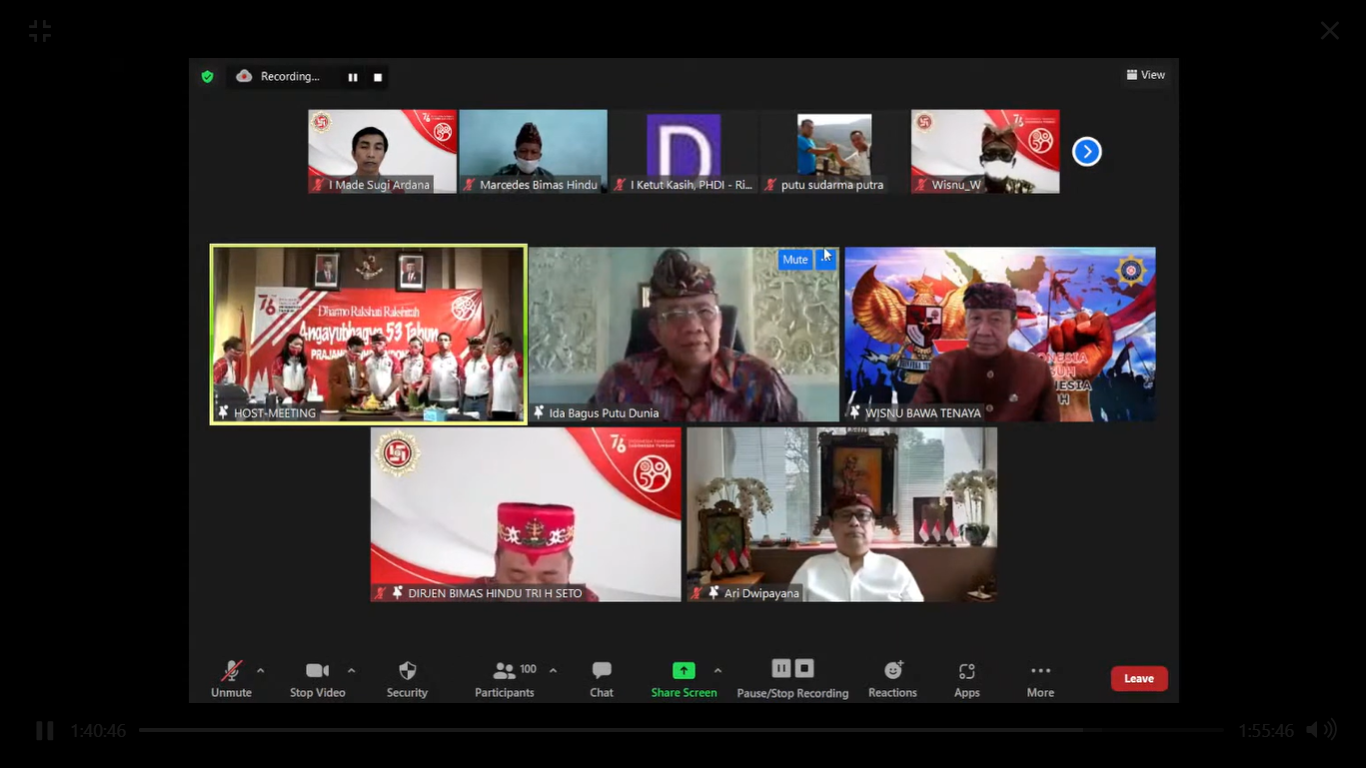Exit fullscreen with the collapse icon
This screenshot has height=768, width=1366.
[x=40, y=31]
